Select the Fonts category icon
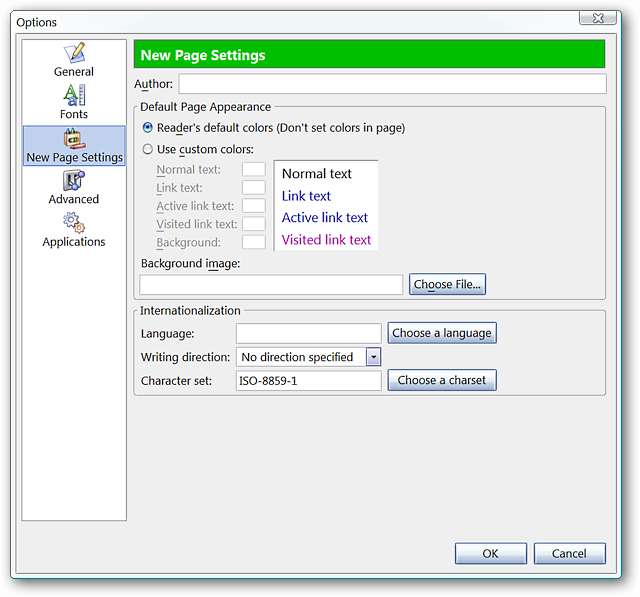 [74, 95]
